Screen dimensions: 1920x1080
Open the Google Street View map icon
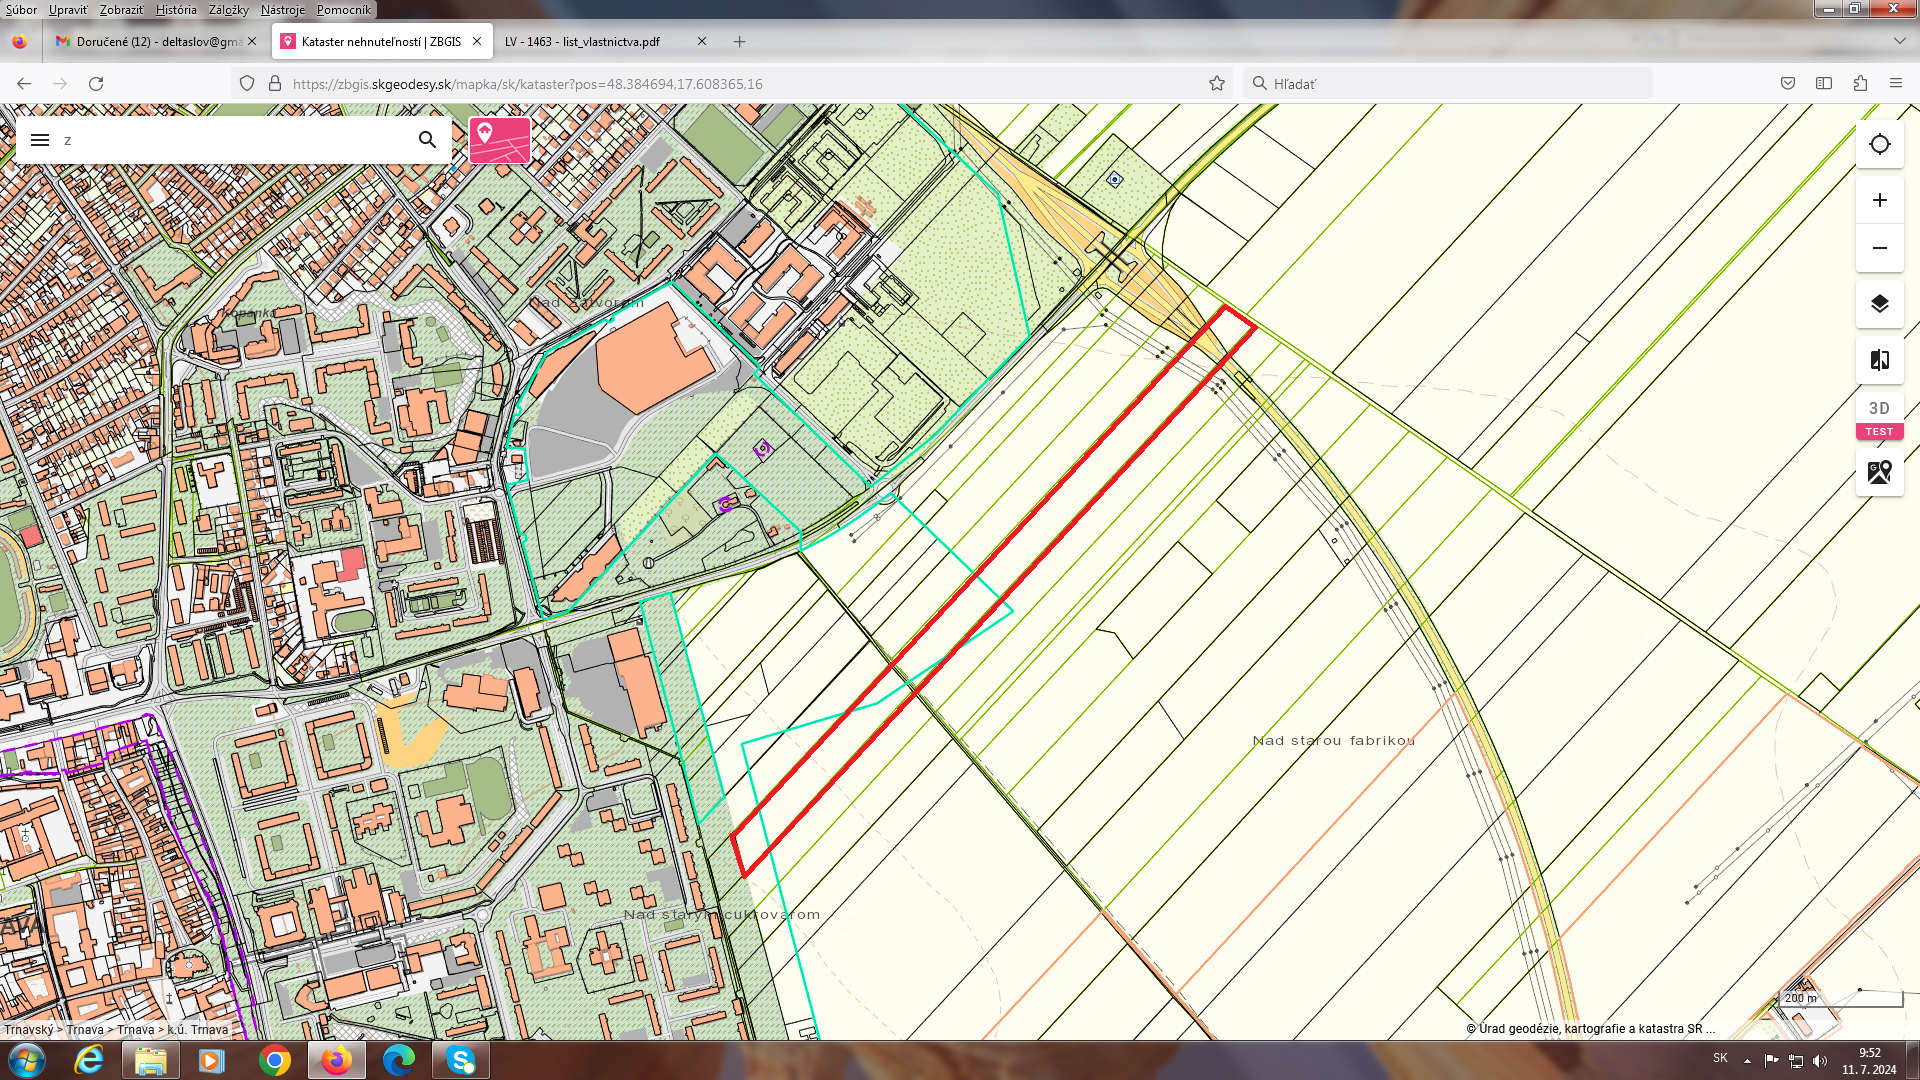click(x=1879, y=472)
